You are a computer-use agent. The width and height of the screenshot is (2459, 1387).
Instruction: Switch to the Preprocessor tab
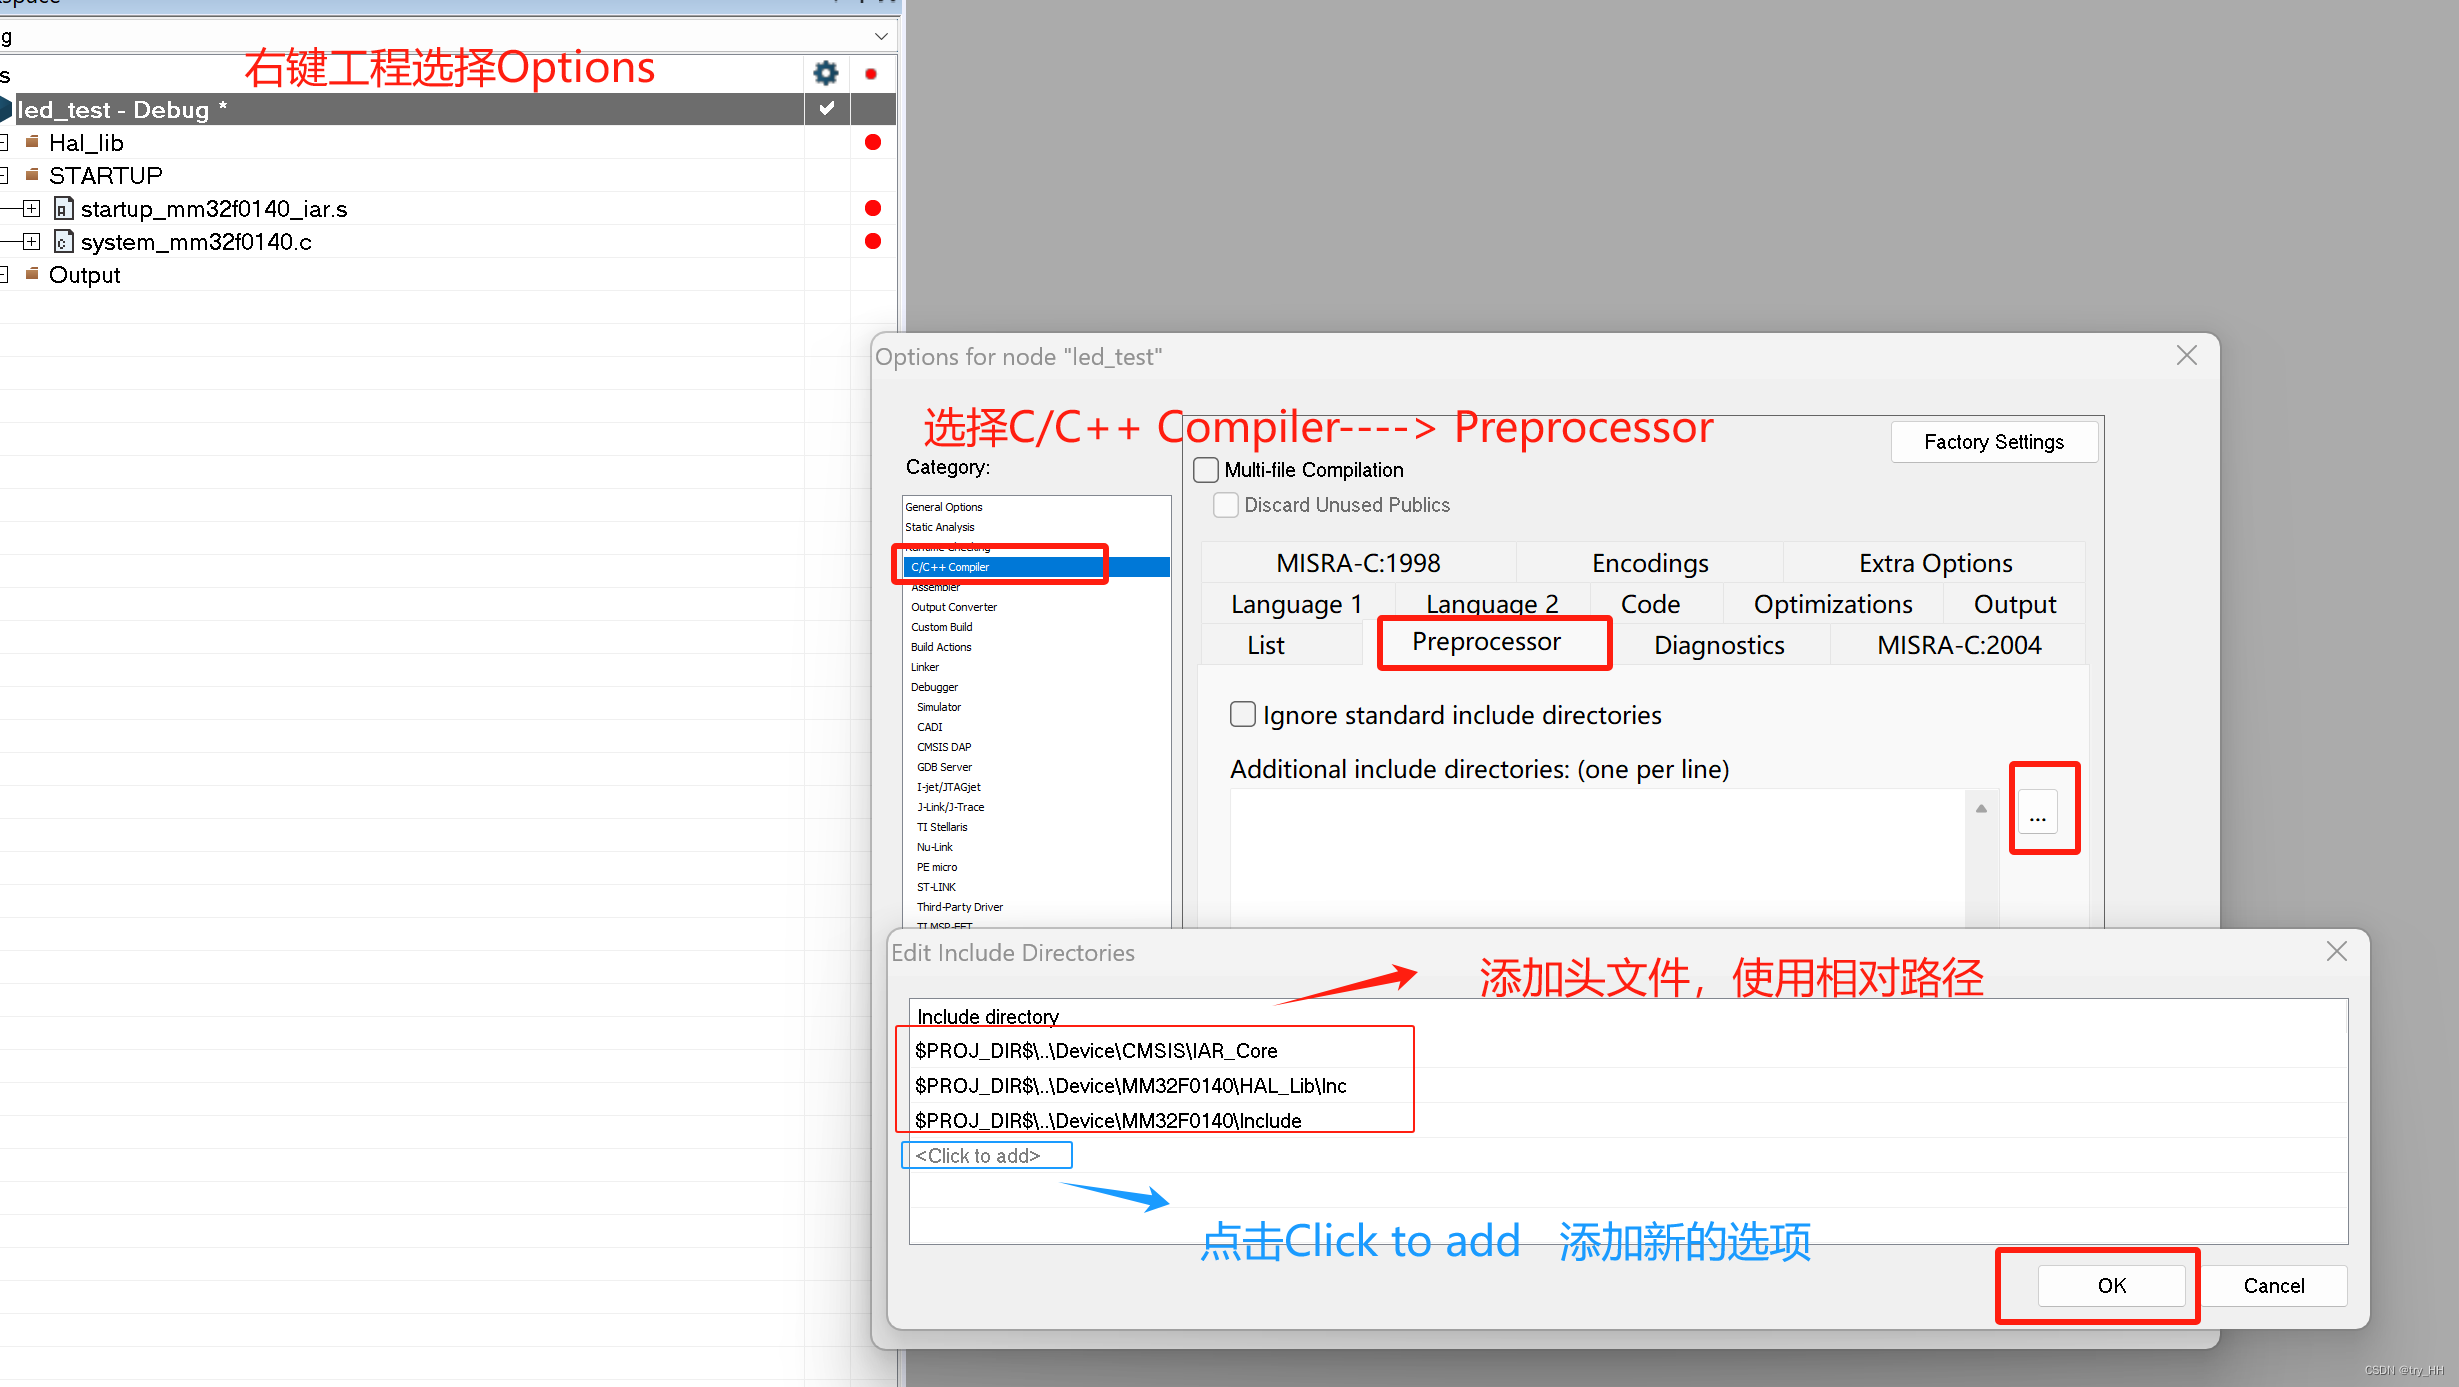(x=1486, y=642)
